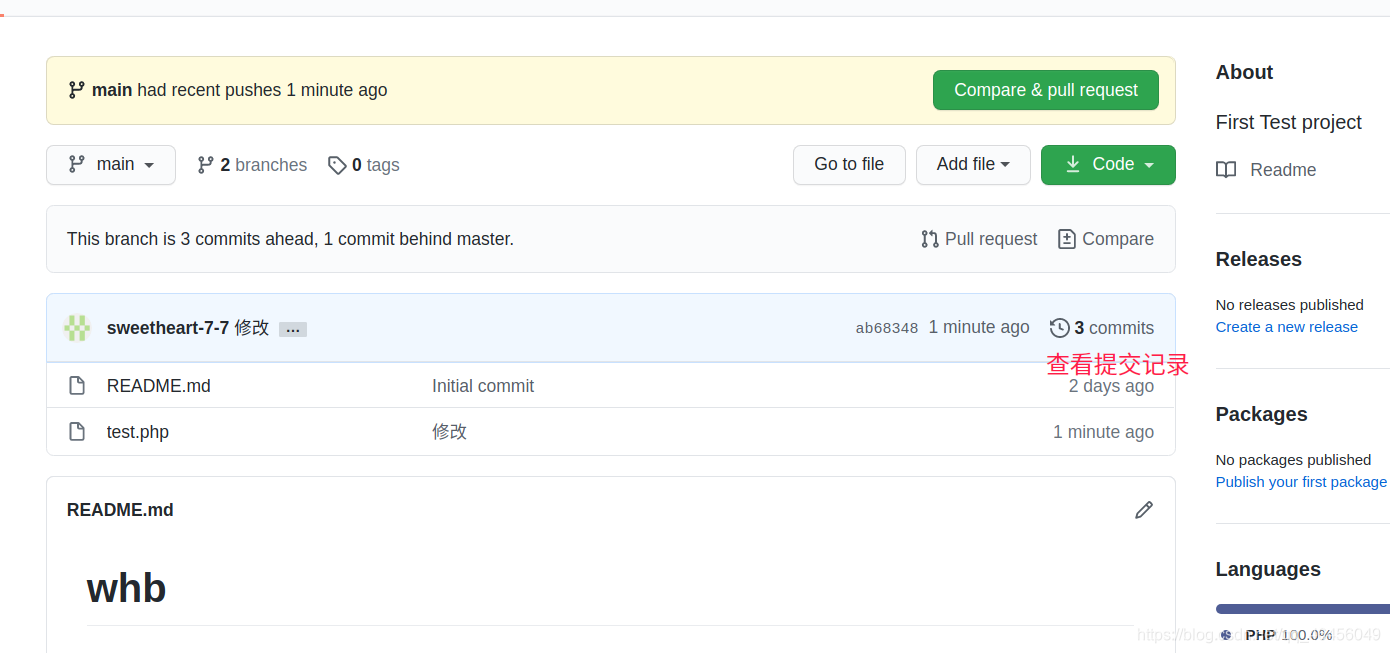Click the clock history icon beside 3 commits
1390x653 pixels.
click(x=1060, y=328)
